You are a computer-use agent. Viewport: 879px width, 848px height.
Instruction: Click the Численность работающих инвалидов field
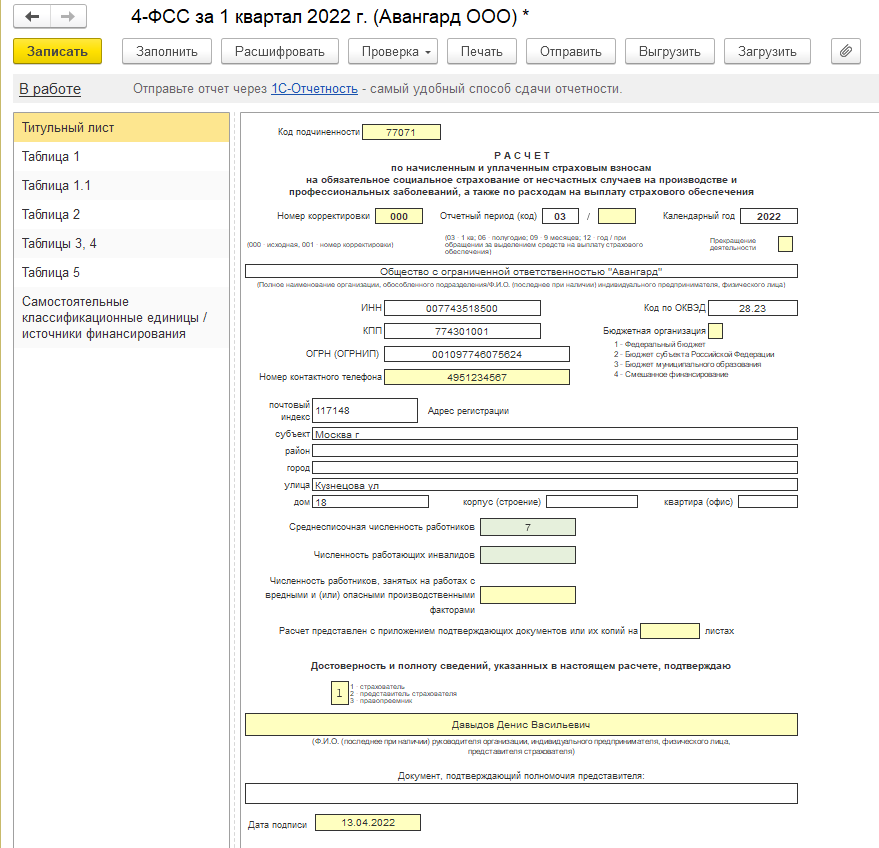(x=528, y=555)
